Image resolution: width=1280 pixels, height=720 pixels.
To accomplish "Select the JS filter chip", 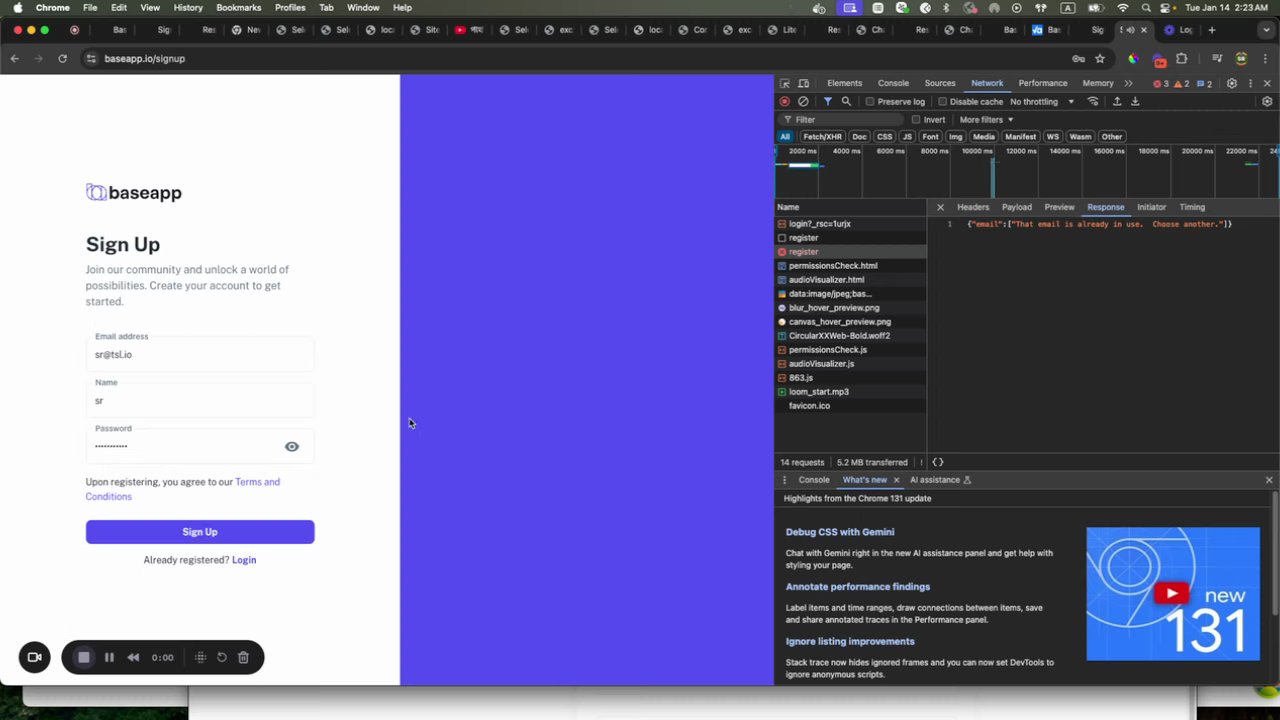I will click(907, 137).
